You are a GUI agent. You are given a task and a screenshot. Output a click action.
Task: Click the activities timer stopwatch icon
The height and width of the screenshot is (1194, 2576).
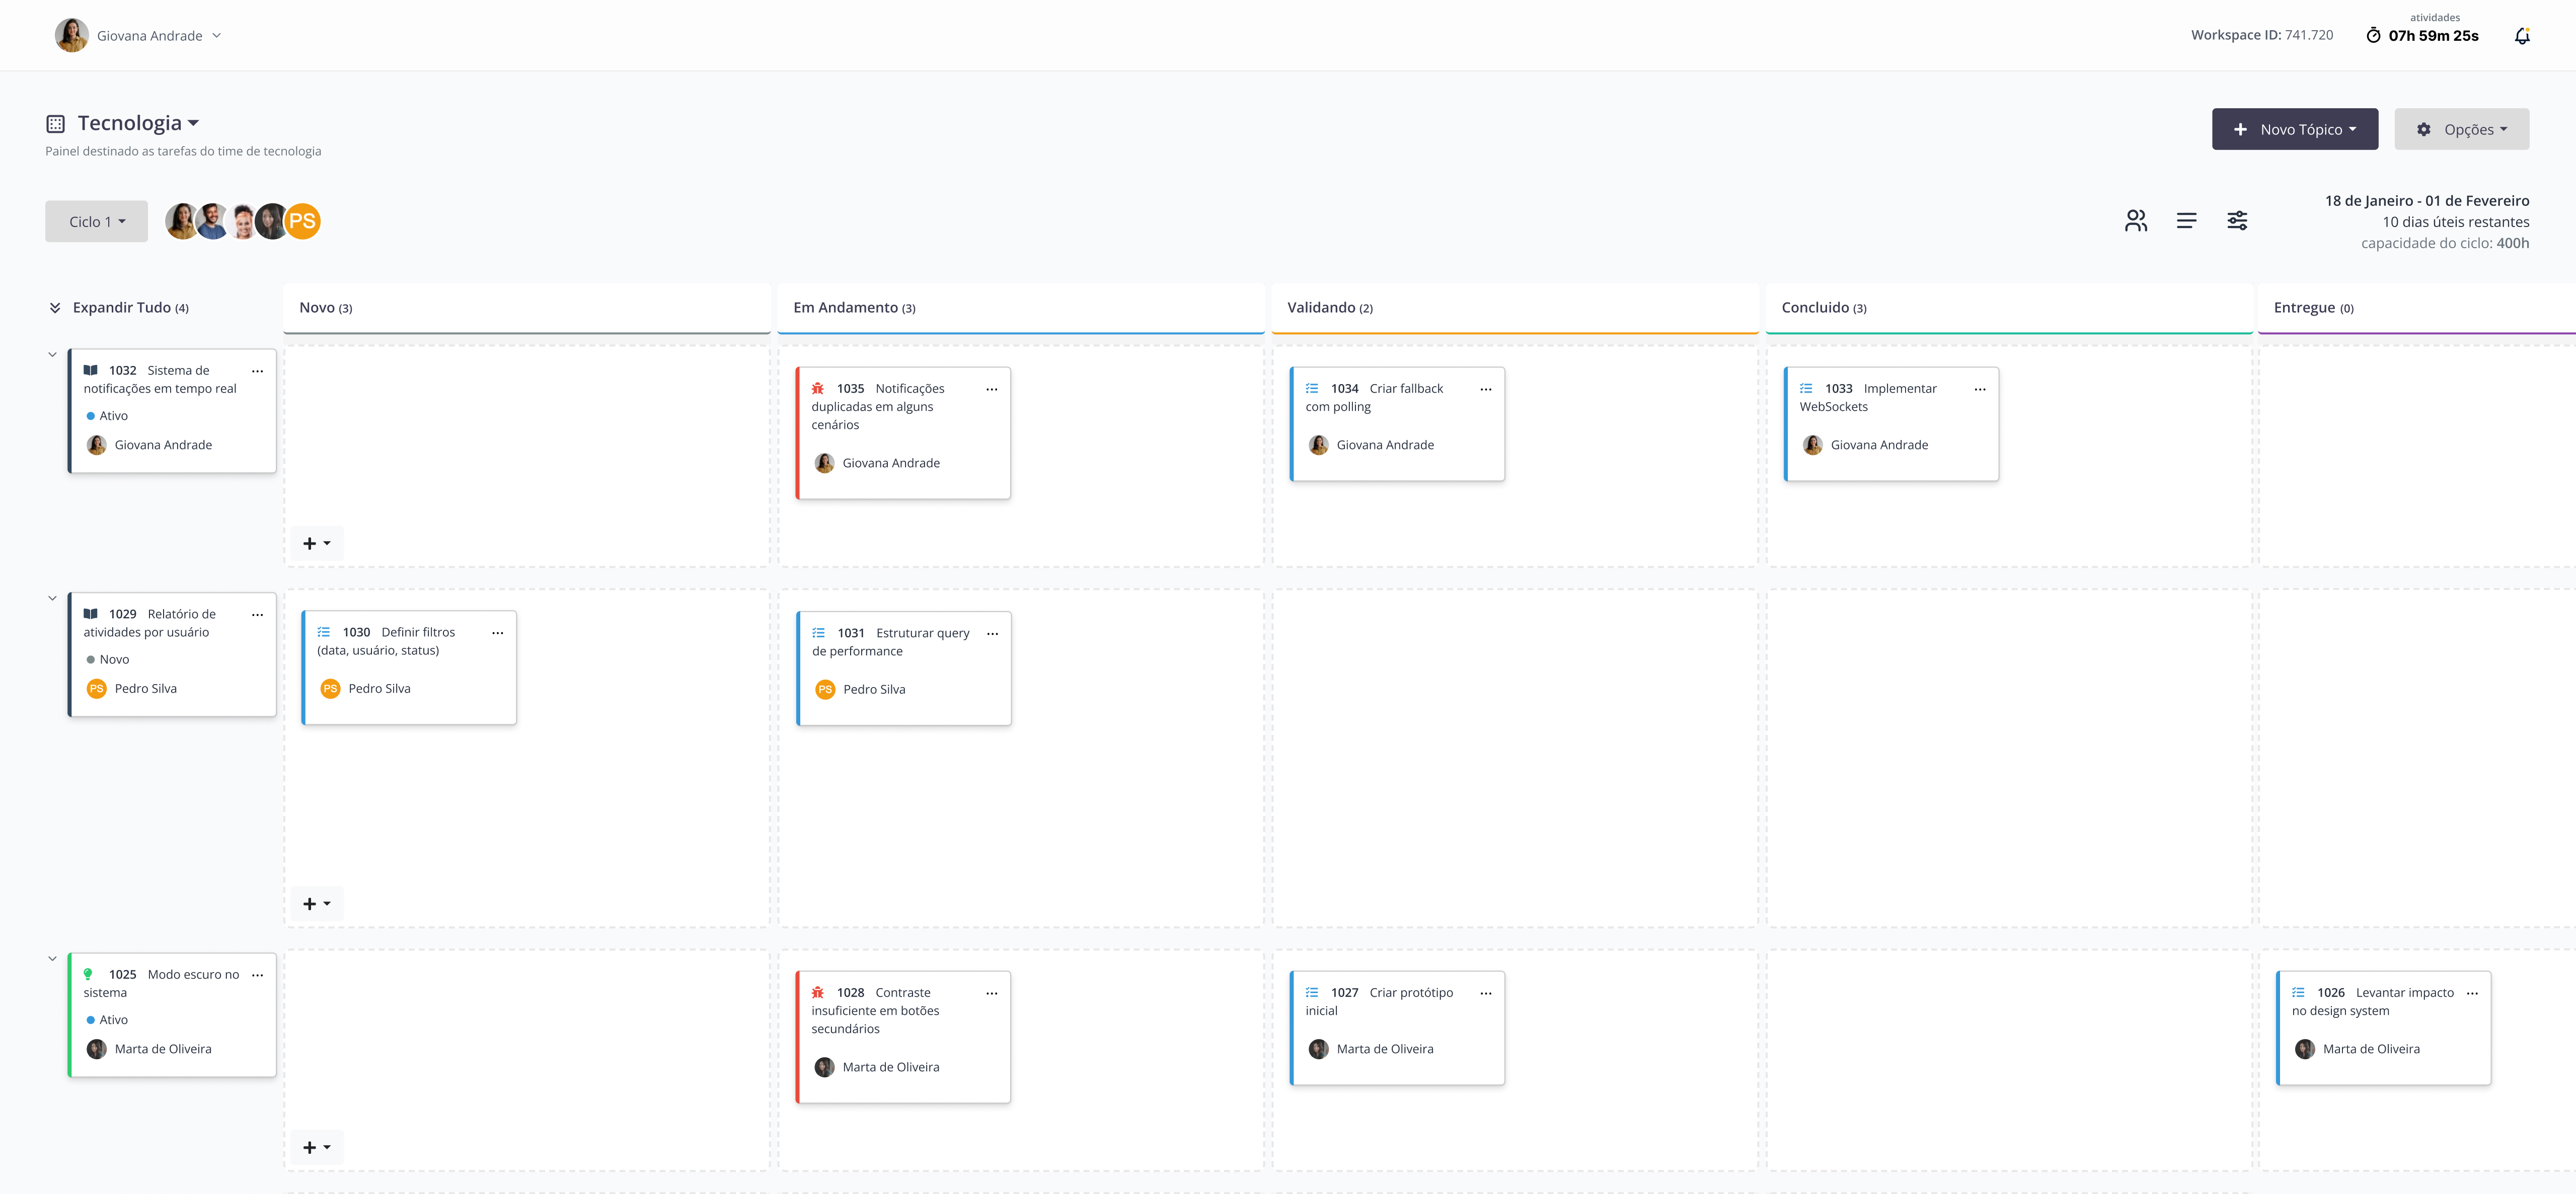coord(2373,36)
